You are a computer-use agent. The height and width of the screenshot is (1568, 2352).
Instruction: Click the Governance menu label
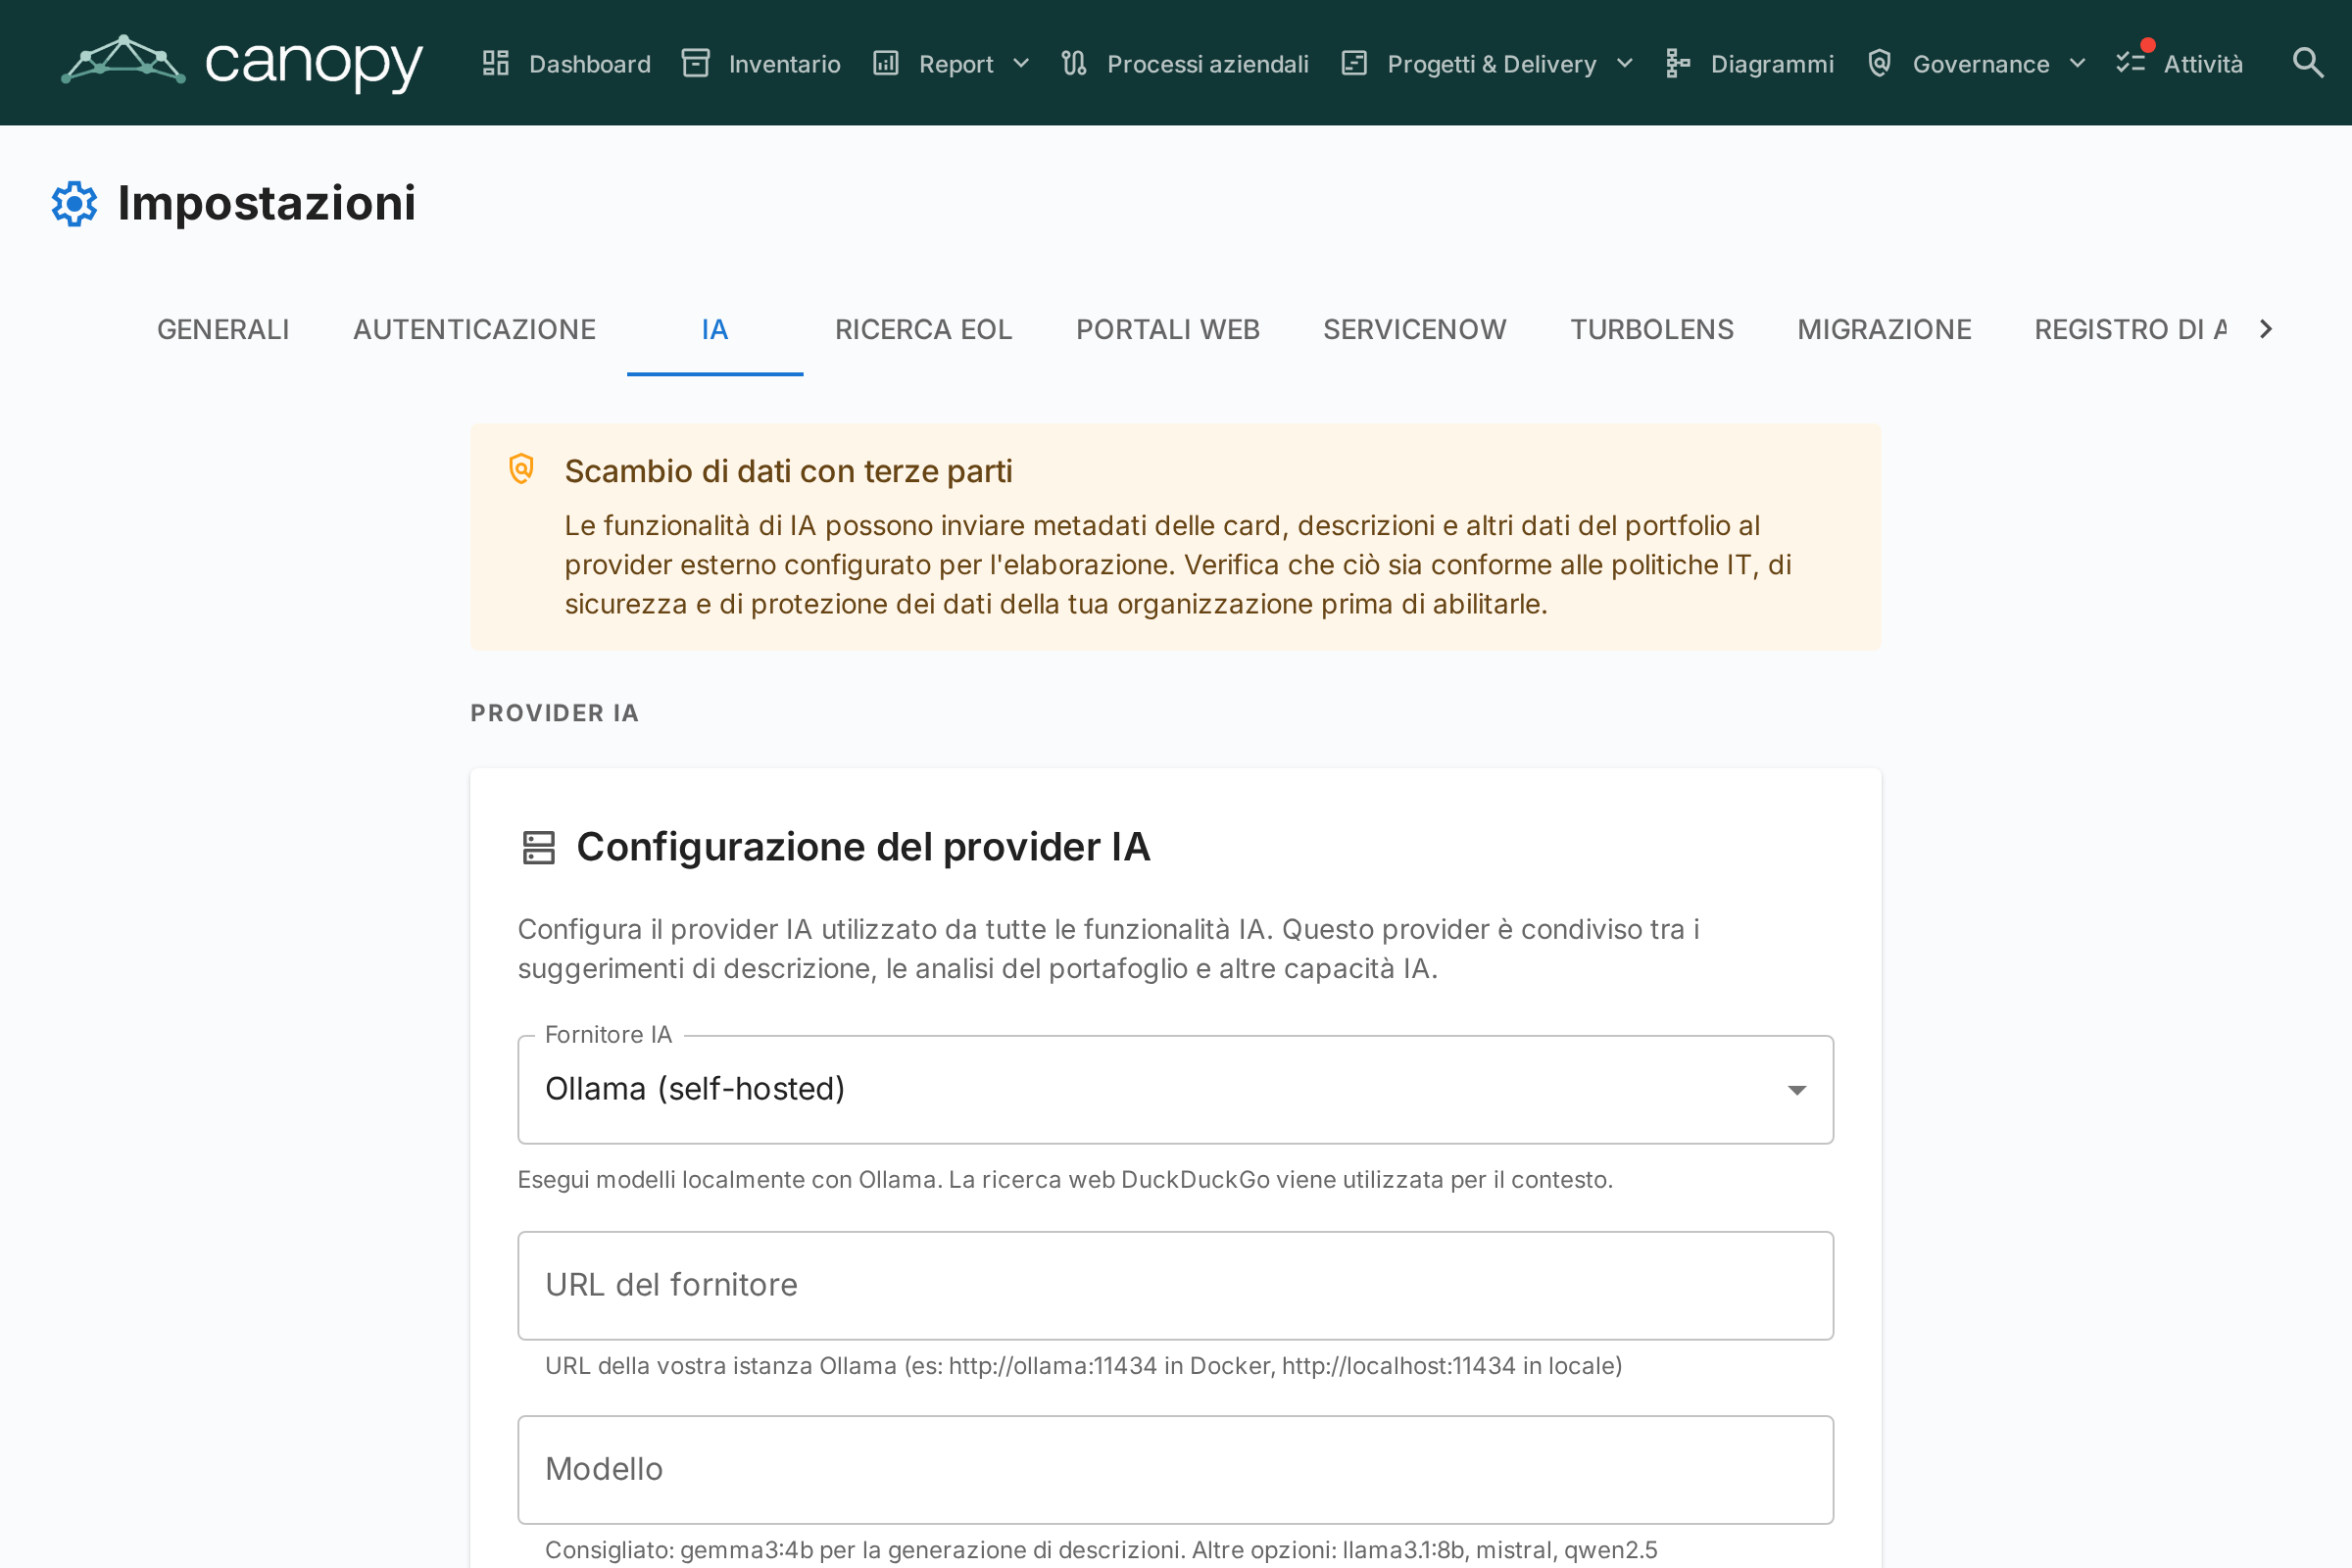coord(1981,64)
